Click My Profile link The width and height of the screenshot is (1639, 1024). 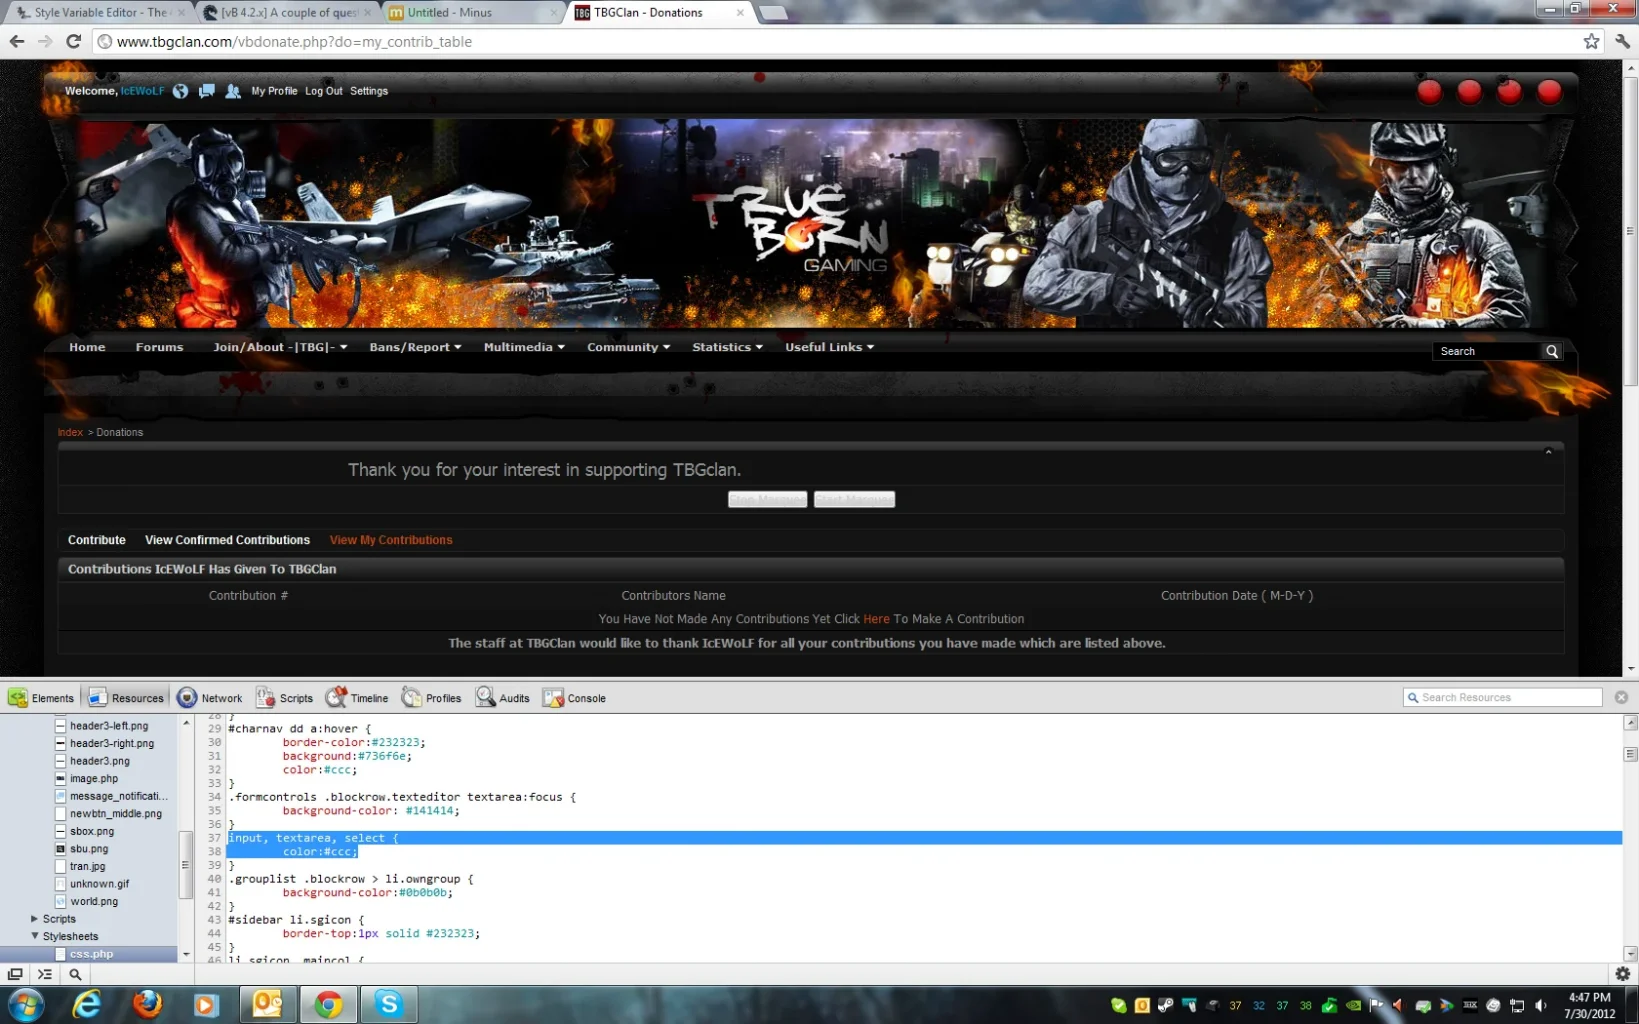click(274, 91)
